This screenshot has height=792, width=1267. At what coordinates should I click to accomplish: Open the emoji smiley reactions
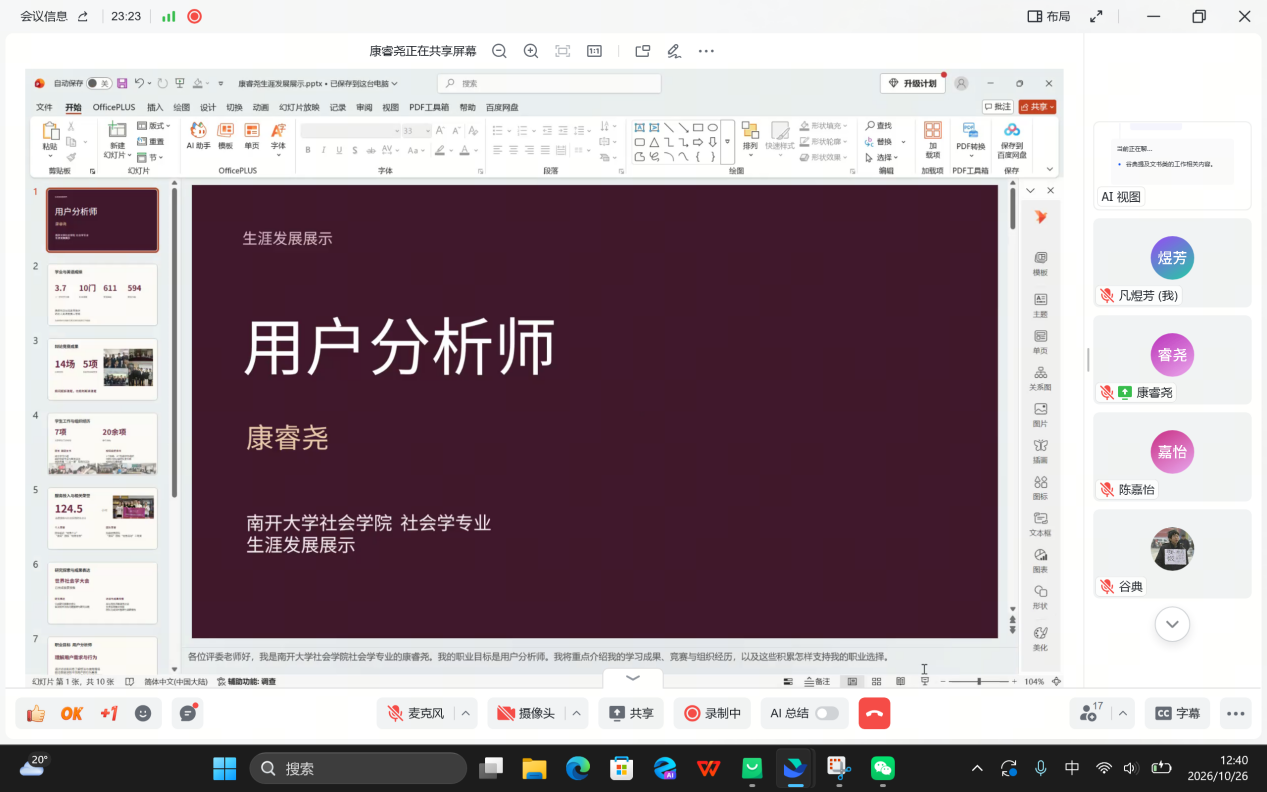click(143, 713)
